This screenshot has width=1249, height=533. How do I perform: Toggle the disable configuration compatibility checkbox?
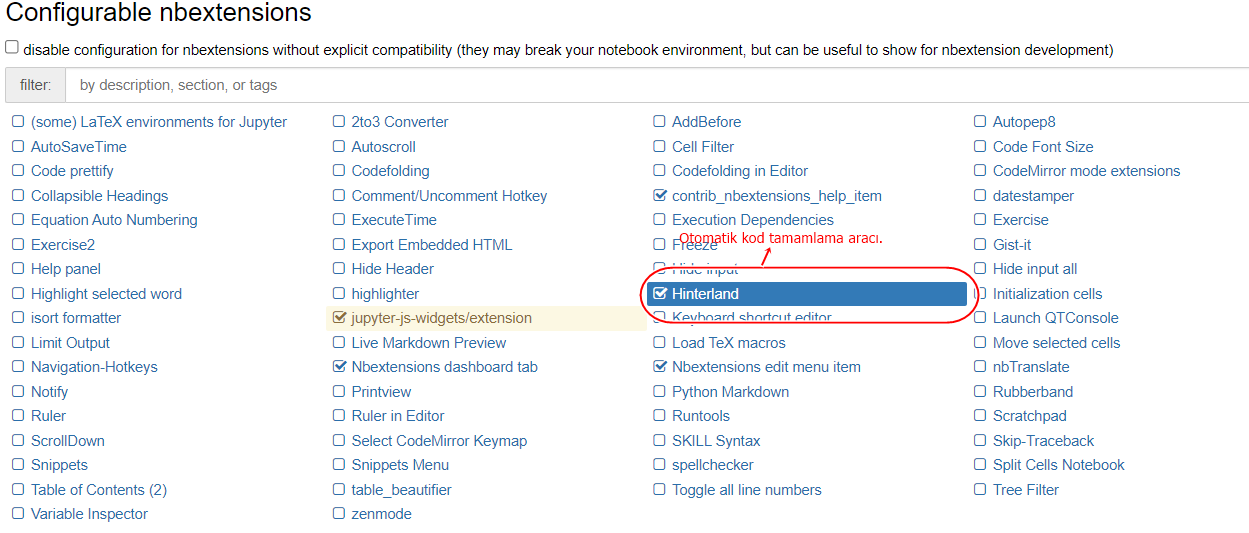(12, 48)
